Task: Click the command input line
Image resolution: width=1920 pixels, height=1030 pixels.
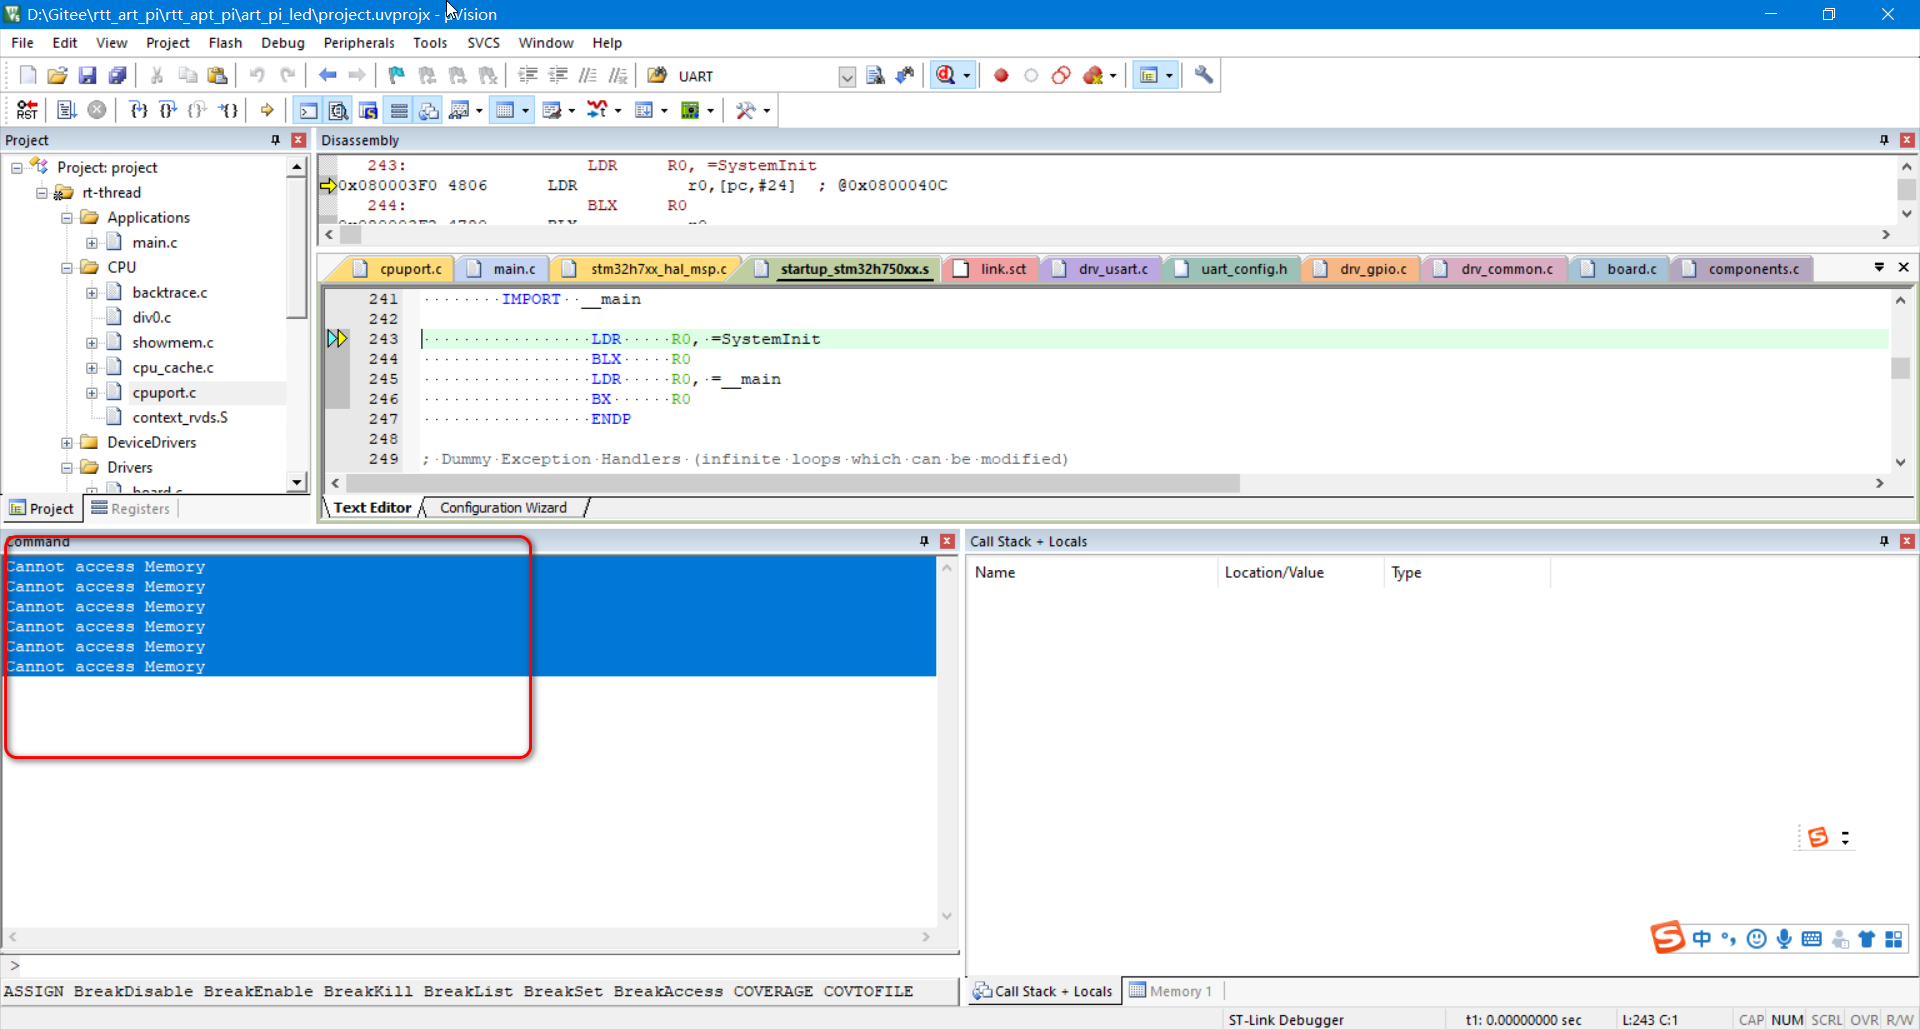Action: tap(480, 966)
